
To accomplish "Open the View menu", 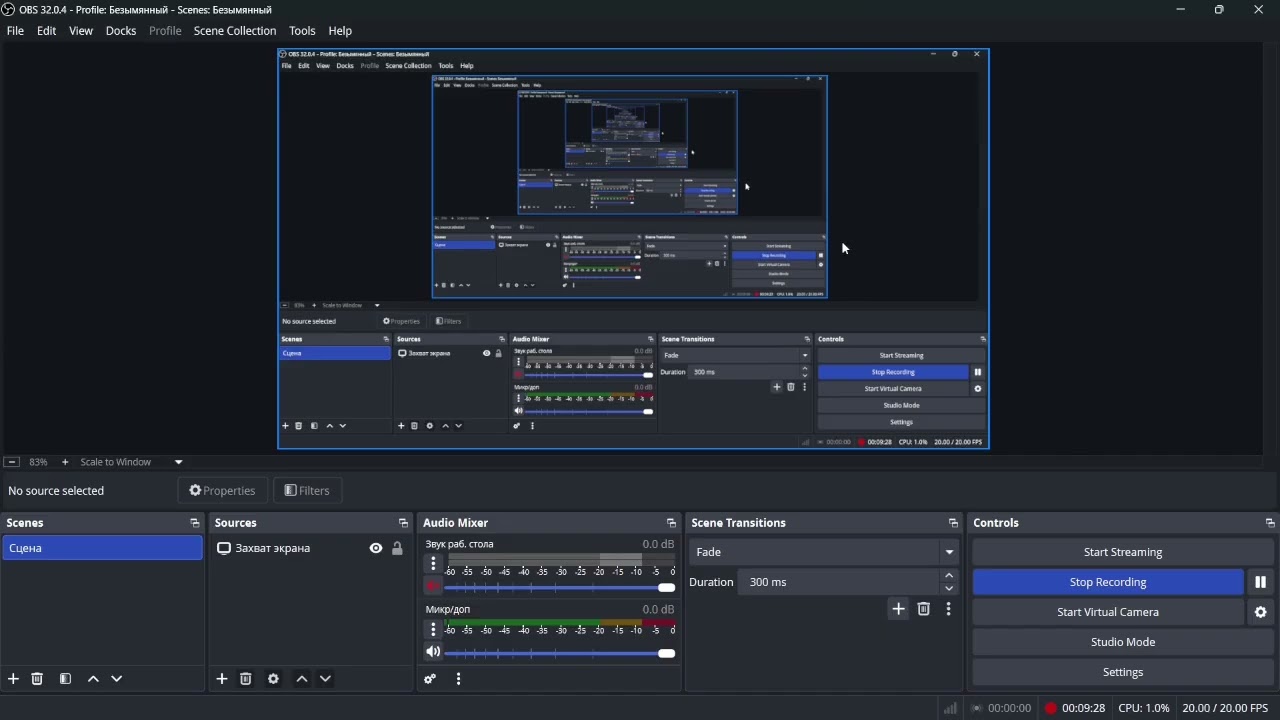I will click(81, 31).
